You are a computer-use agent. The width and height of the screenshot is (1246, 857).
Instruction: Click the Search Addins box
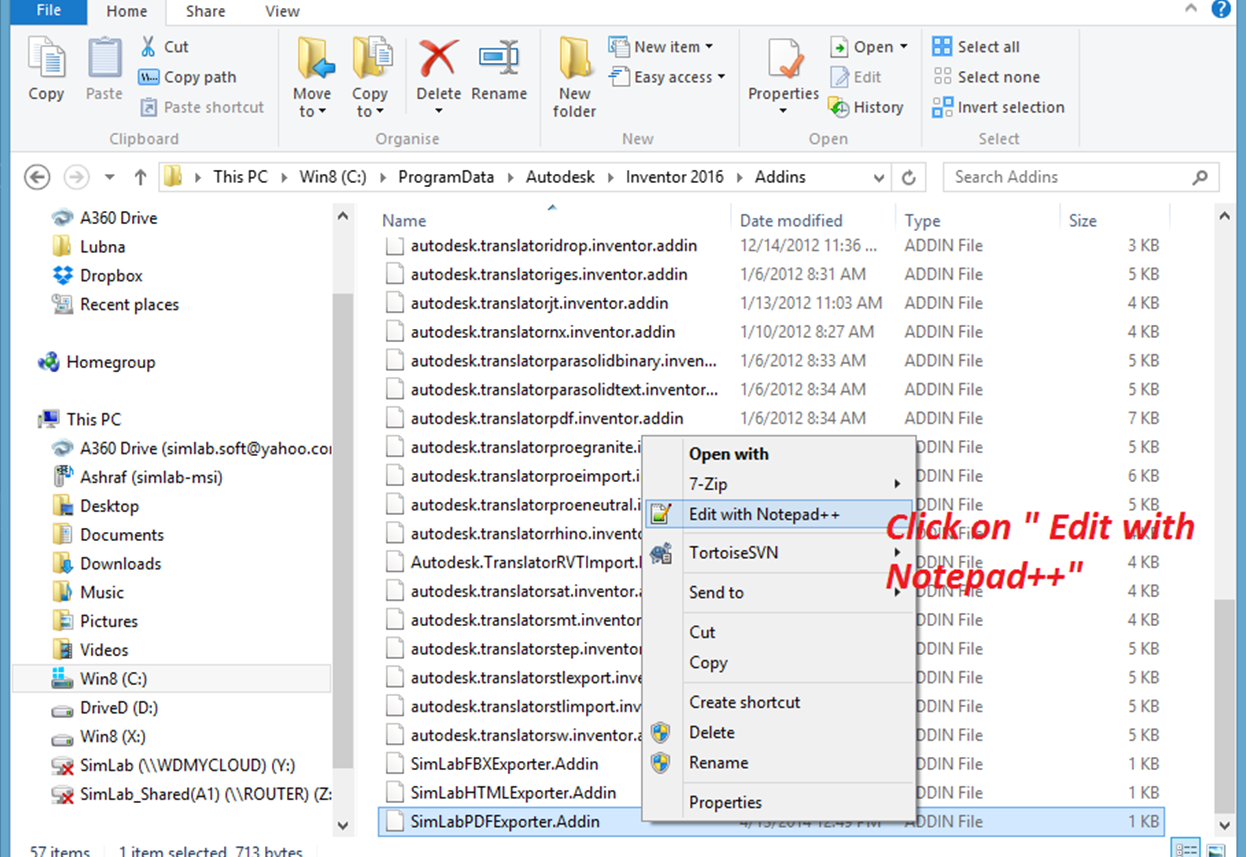pyautogui.click(x=1068, y=177)
